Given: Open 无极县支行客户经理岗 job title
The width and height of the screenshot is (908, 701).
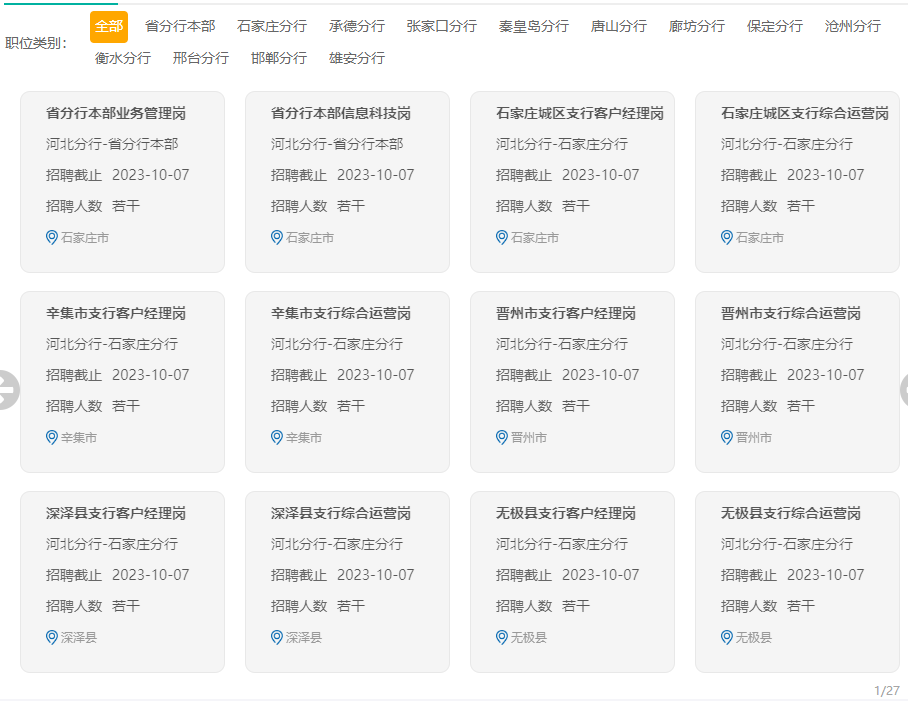Looking at the screenshot, I should (566, 513).
